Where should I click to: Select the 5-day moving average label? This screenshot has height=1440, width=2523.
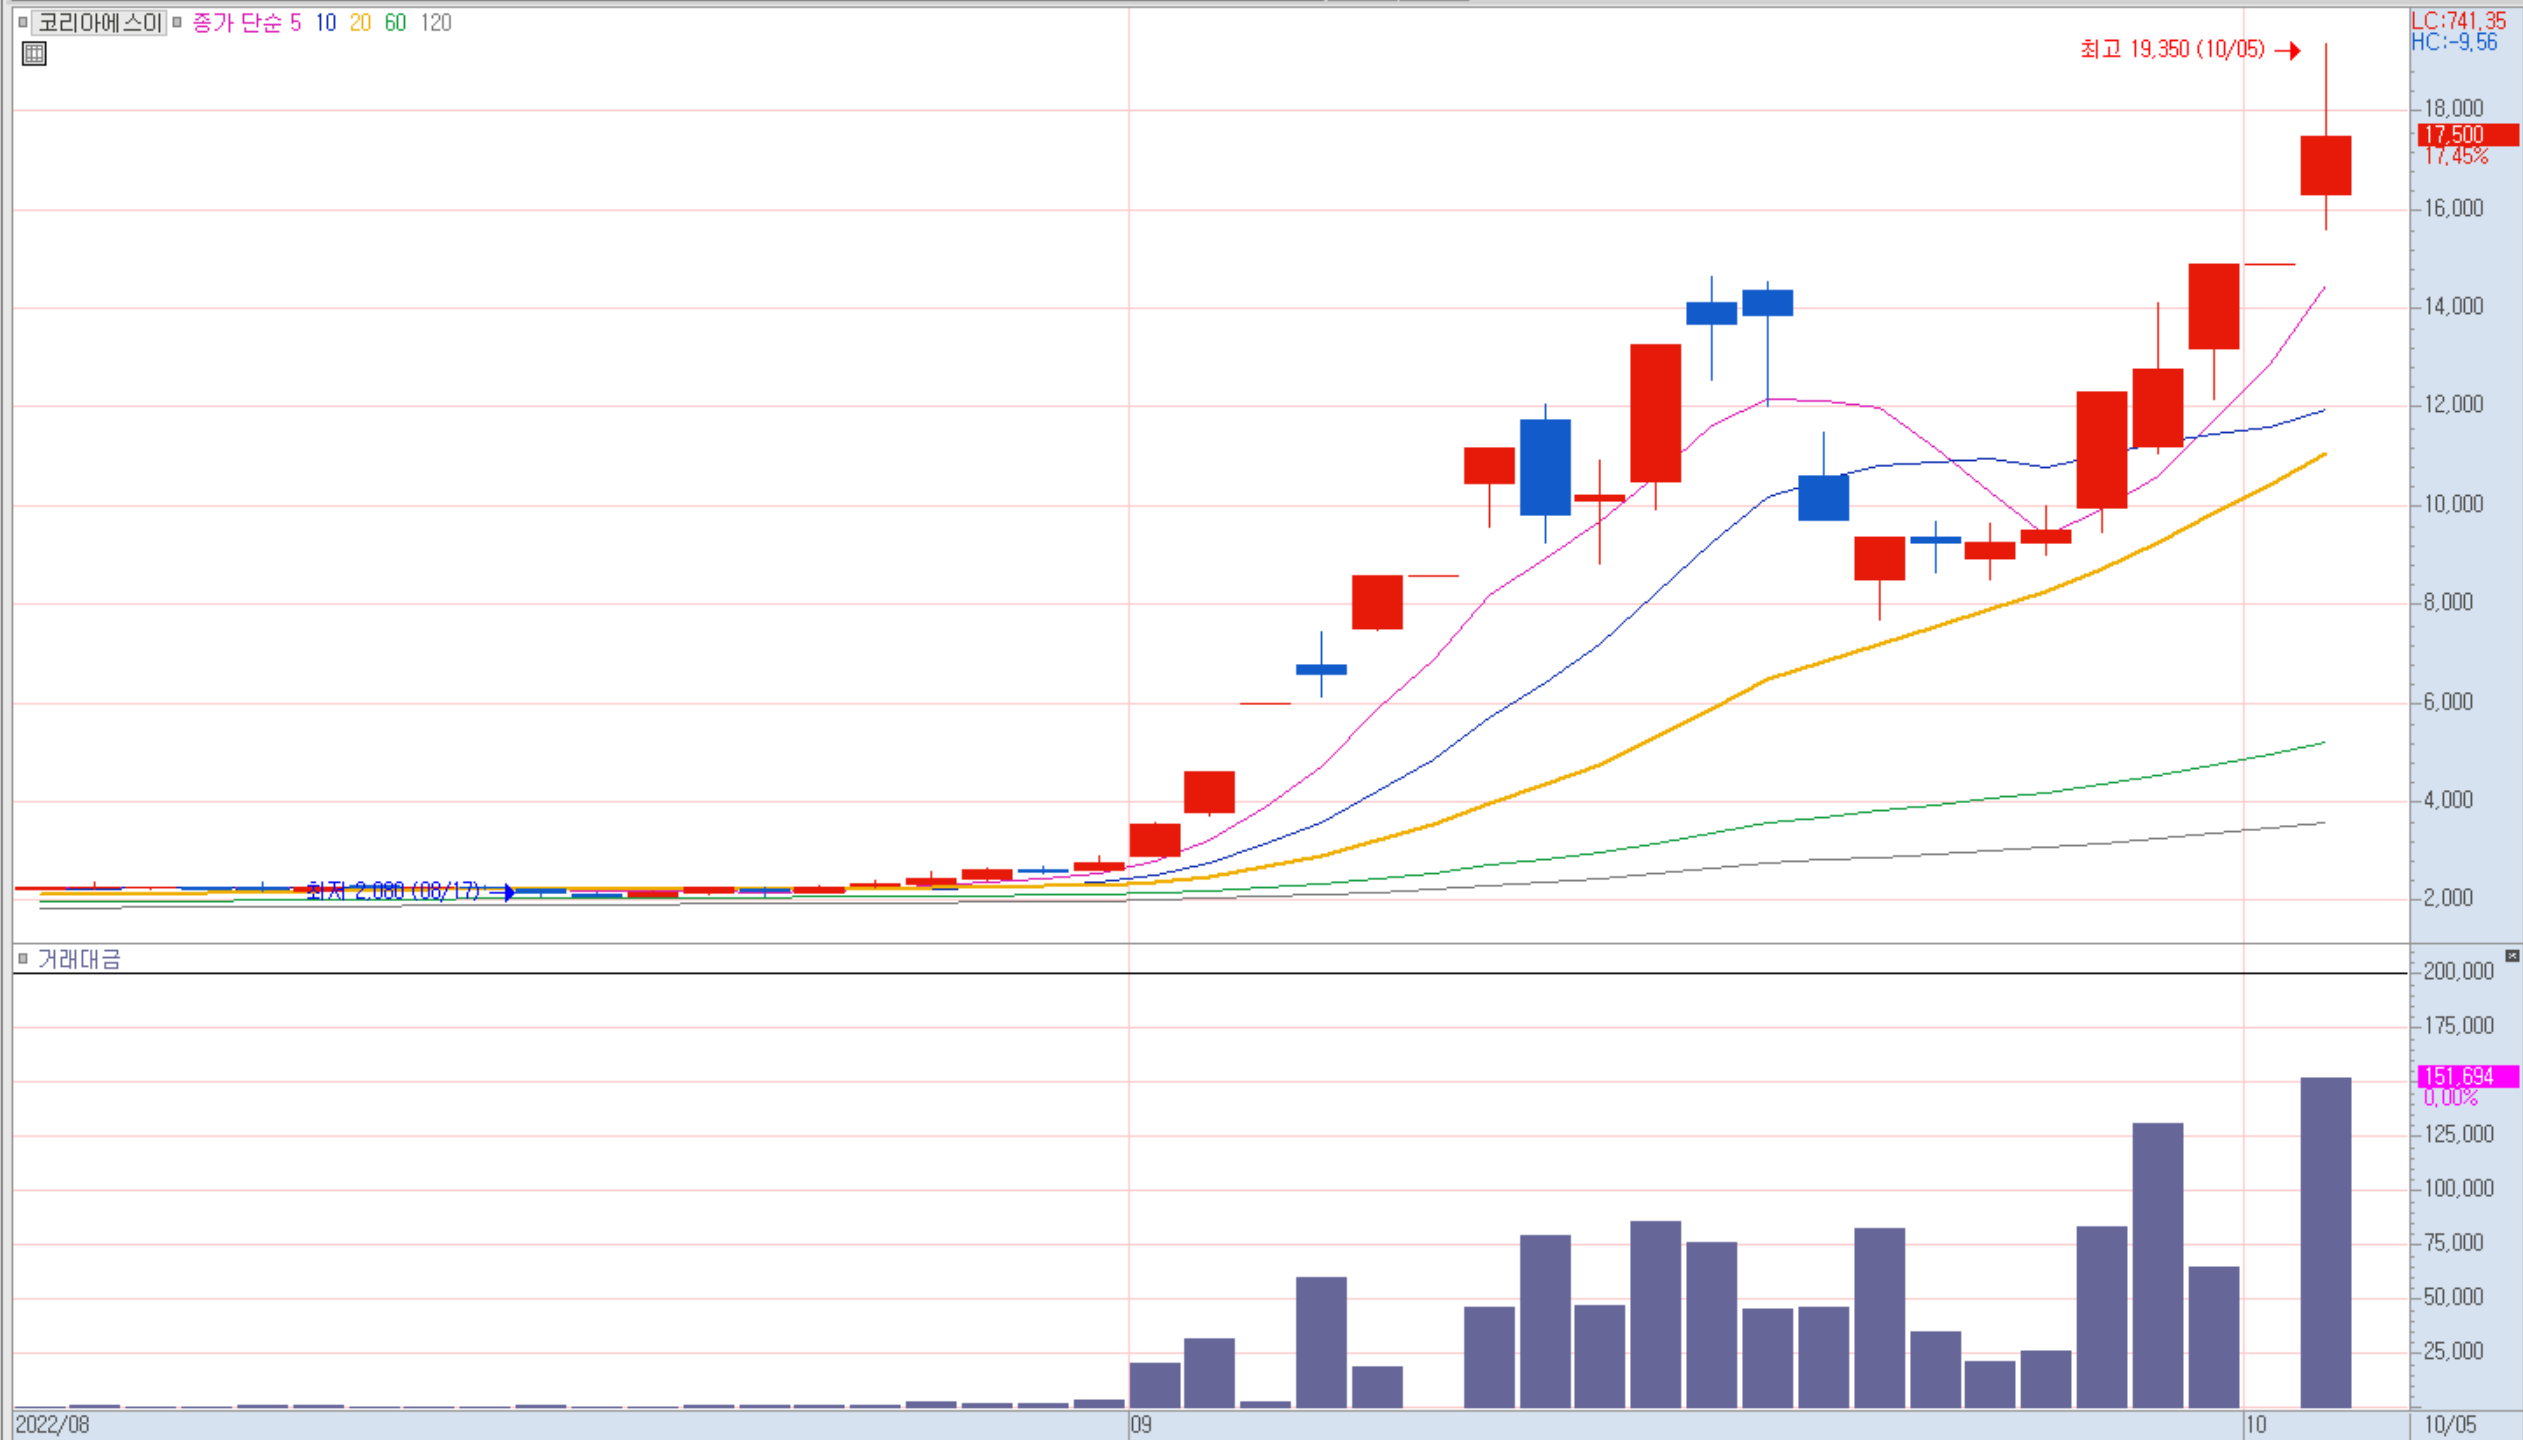tap(295, 22)
